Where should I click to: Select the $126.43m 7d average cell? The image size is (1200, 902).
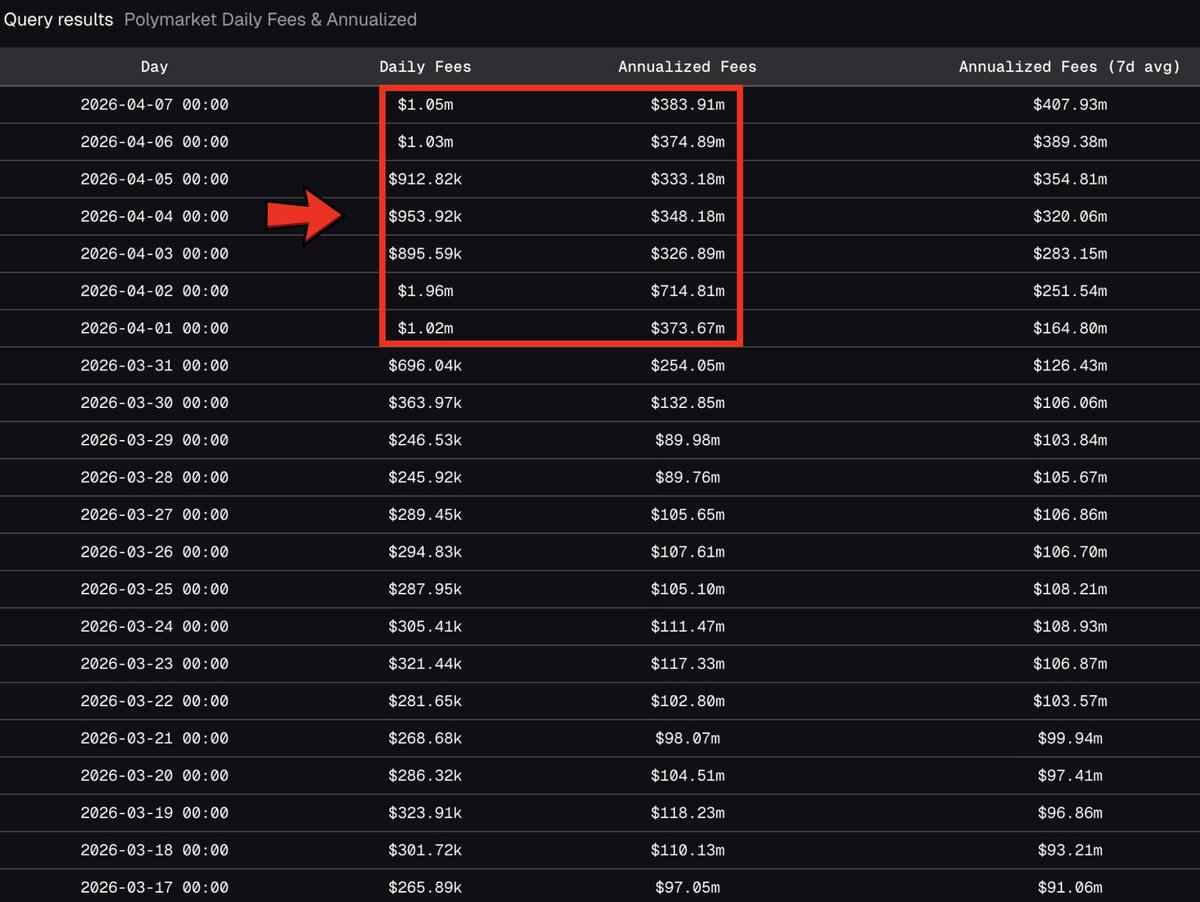[1070, 366]
